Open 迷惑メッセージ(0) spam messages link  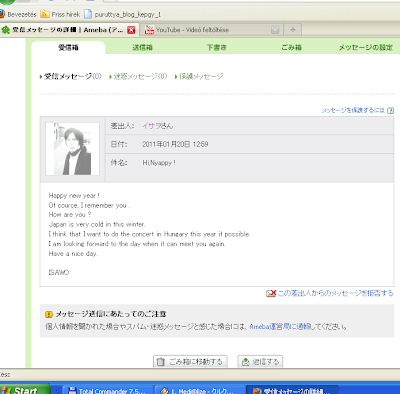(140, 76)
